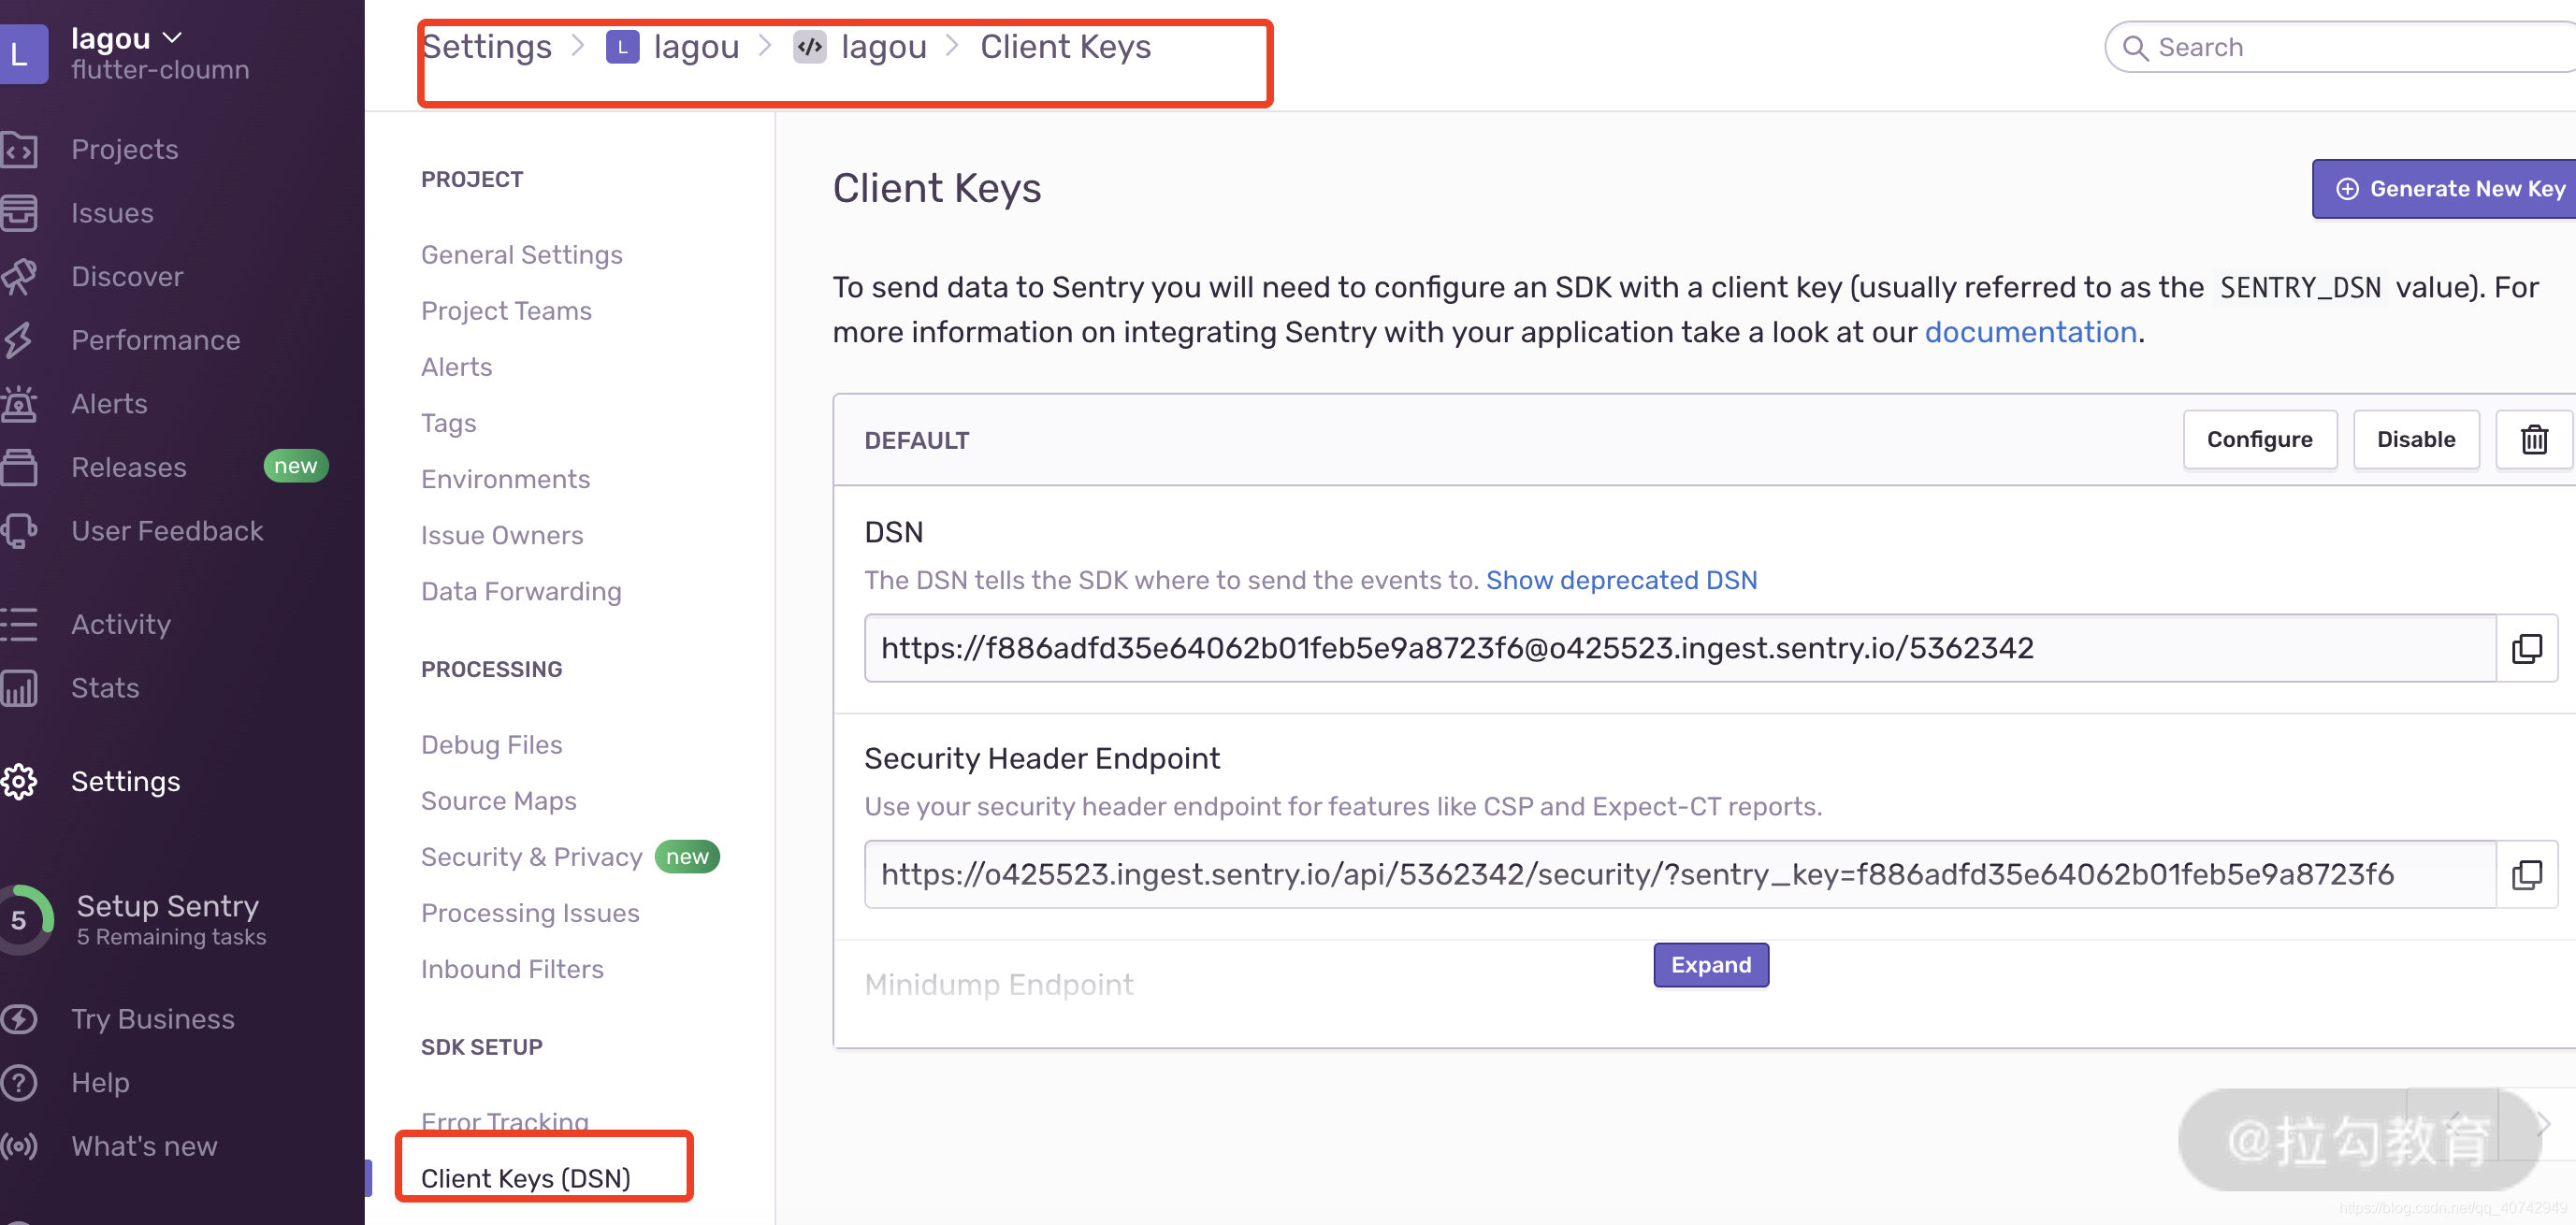Image resolution: width=2576 pixels, height=1225 pixels.
Task: Click the Client Keys breadcrumb
Action: coord(1065,47)
